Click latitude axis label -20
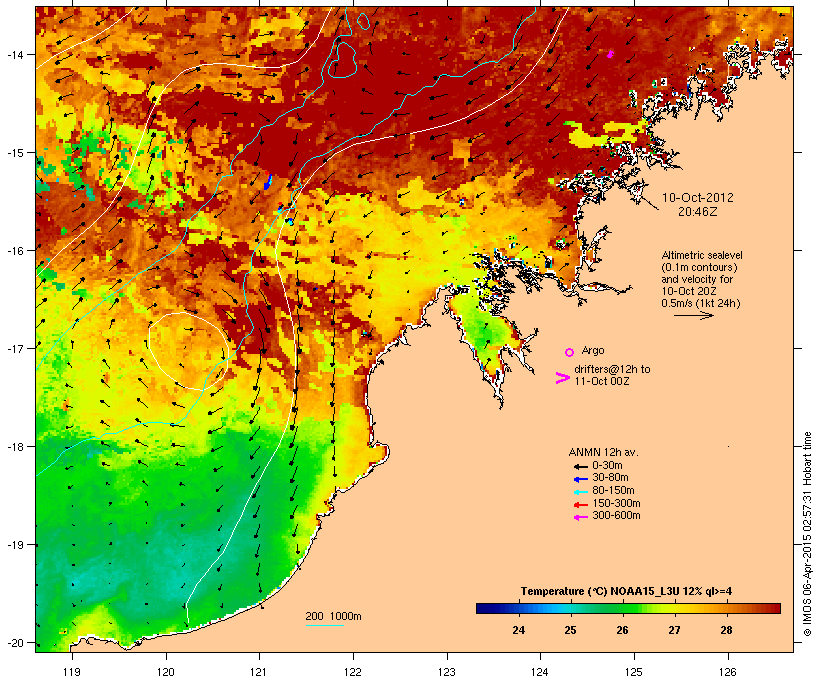Screen dimensions: 820x680 pos(14,643)
